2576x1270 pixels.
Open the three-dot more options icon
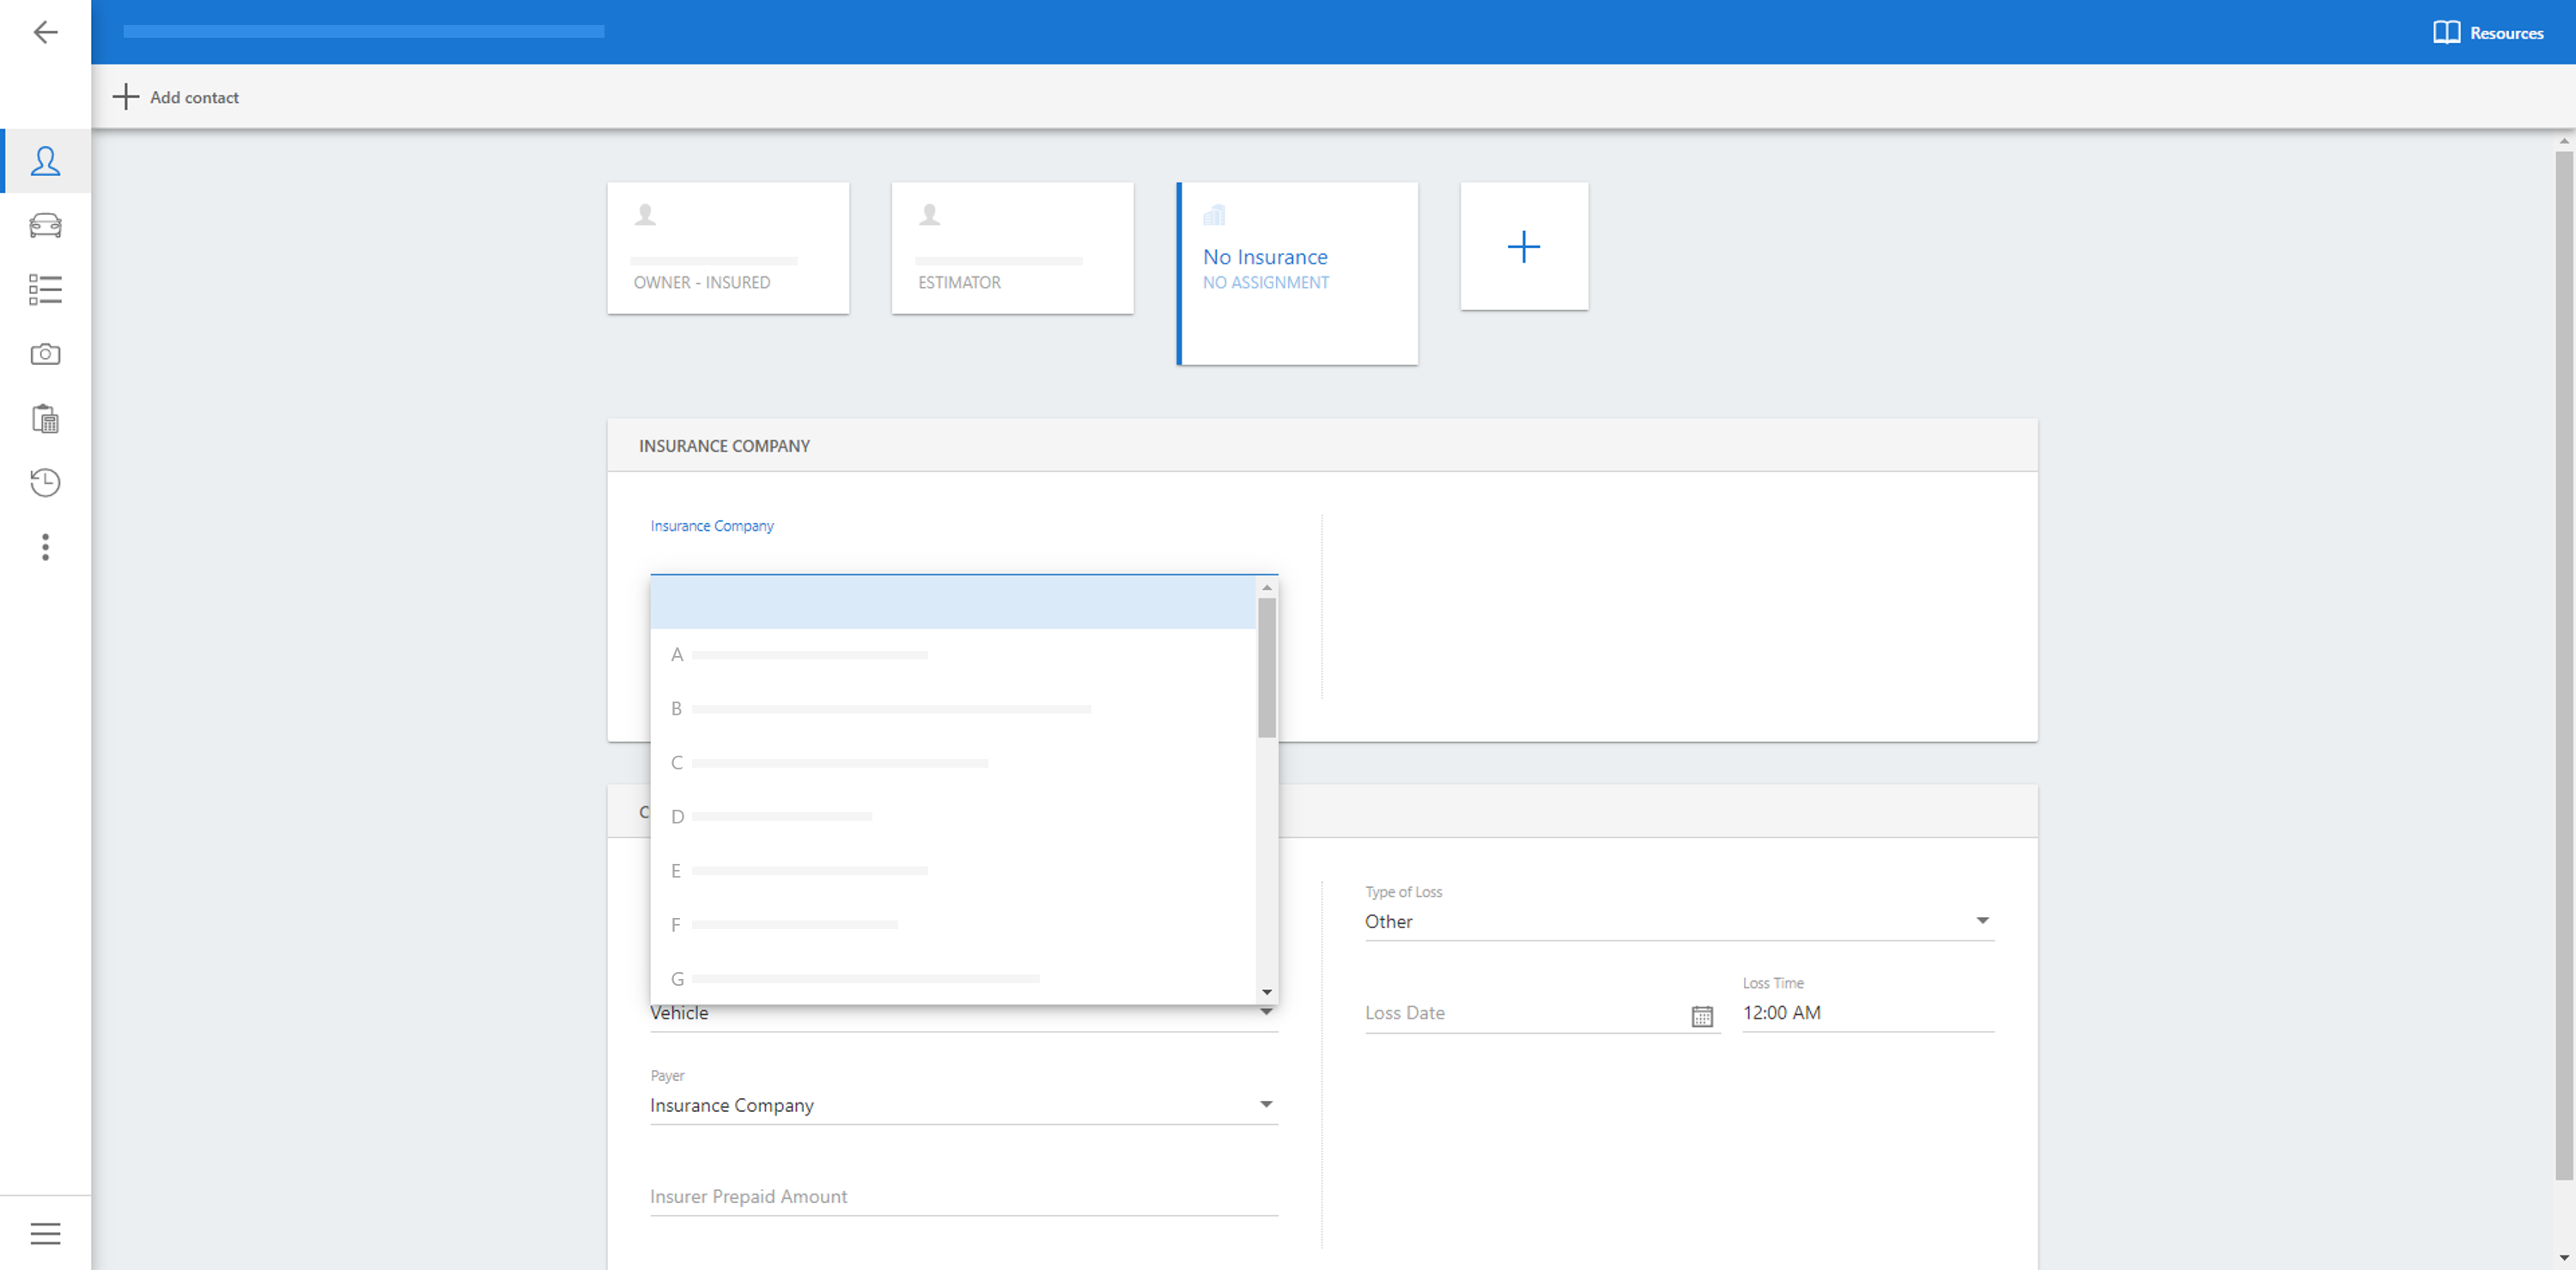45,547
